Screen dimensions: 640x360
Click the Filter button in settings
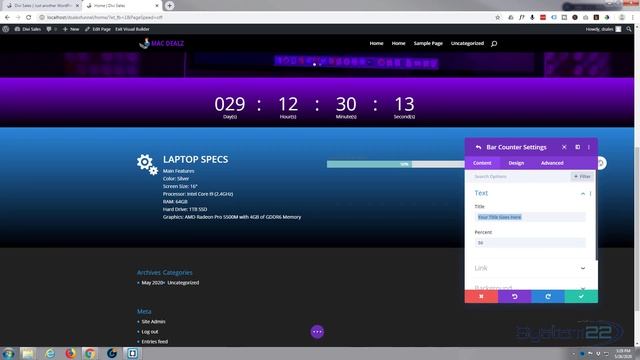click(582, 177)
